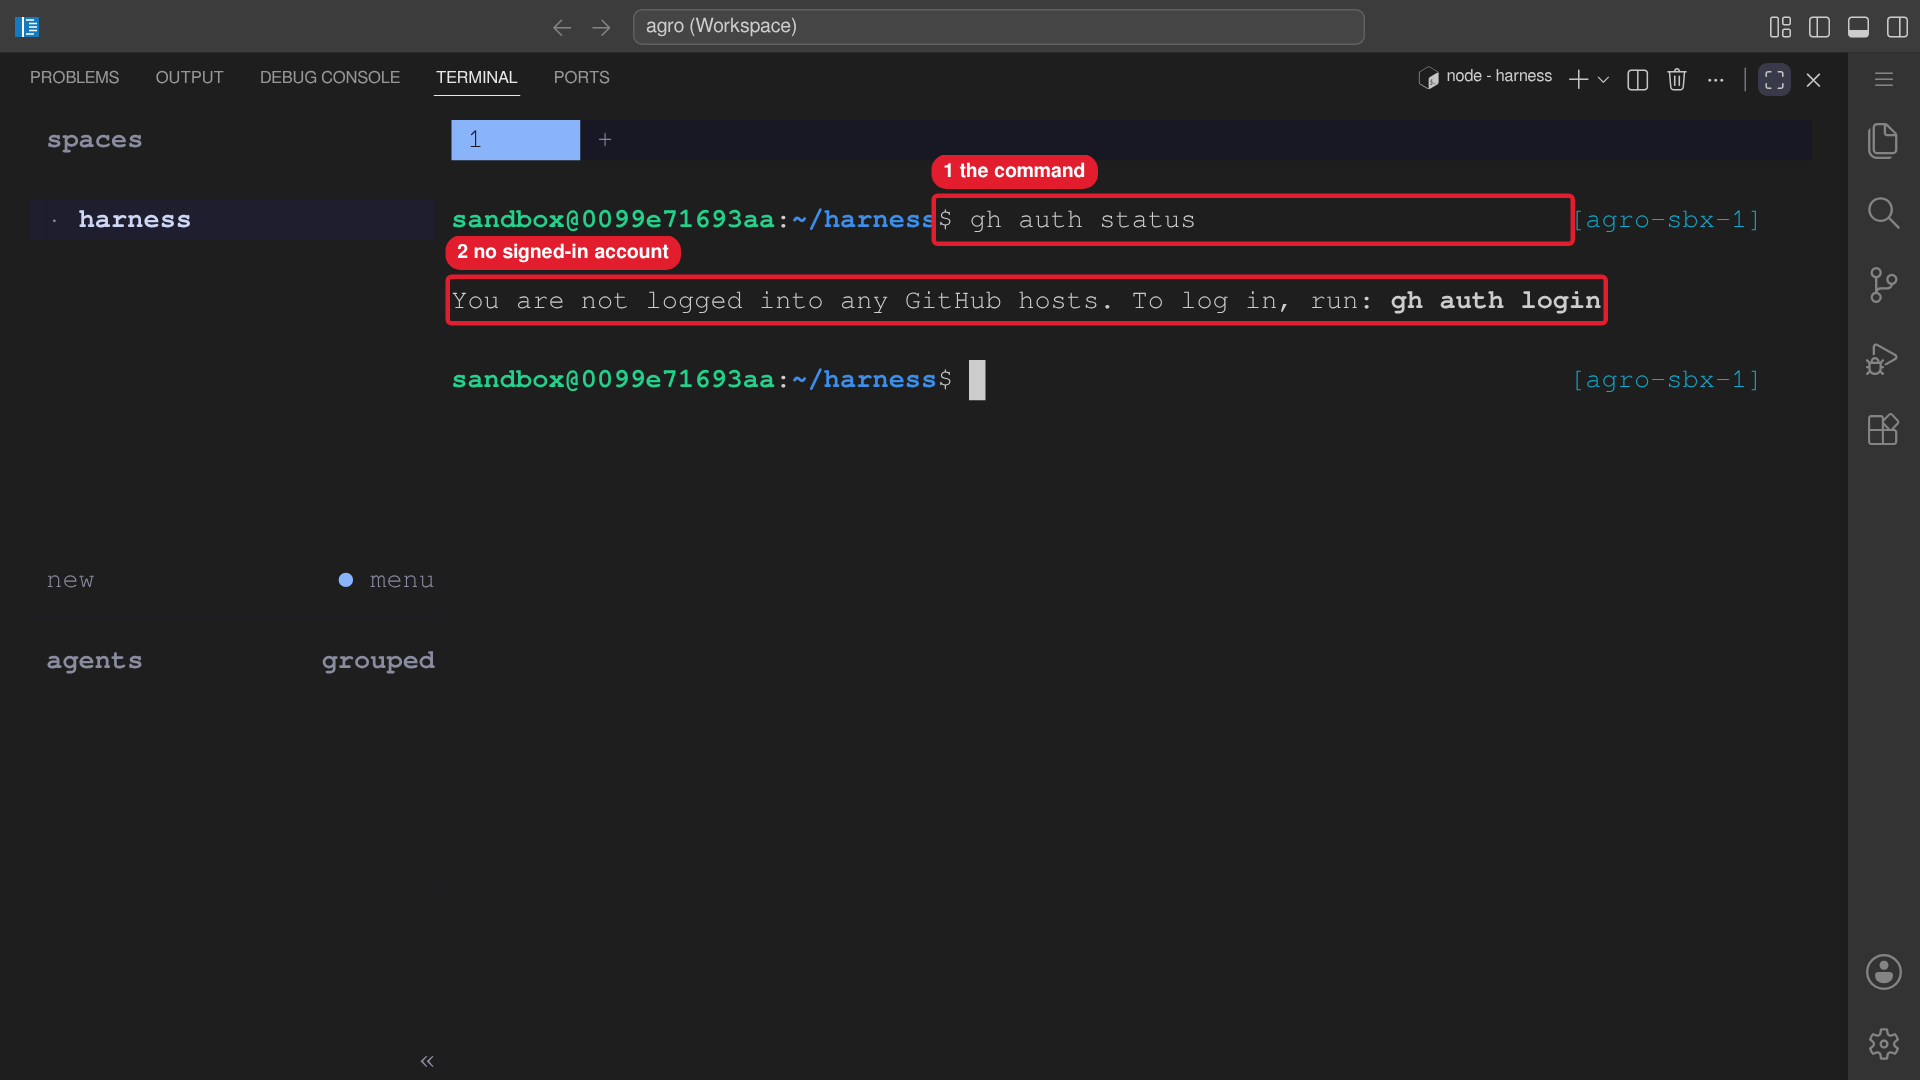Click the hamburger menu icon
The height and width of the screenshot is (1080, 1920).
point(1884,79)
